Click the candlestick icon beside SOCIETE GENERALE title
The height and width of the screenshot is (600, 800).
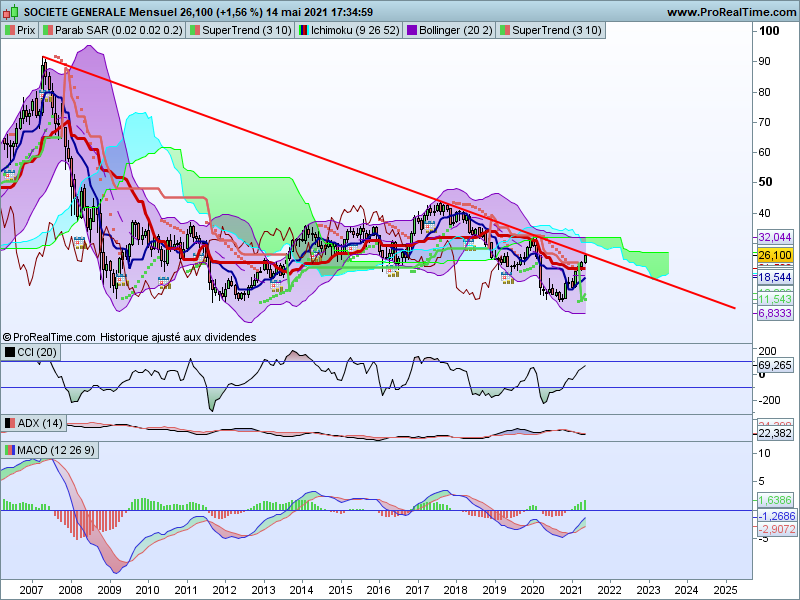11,12
